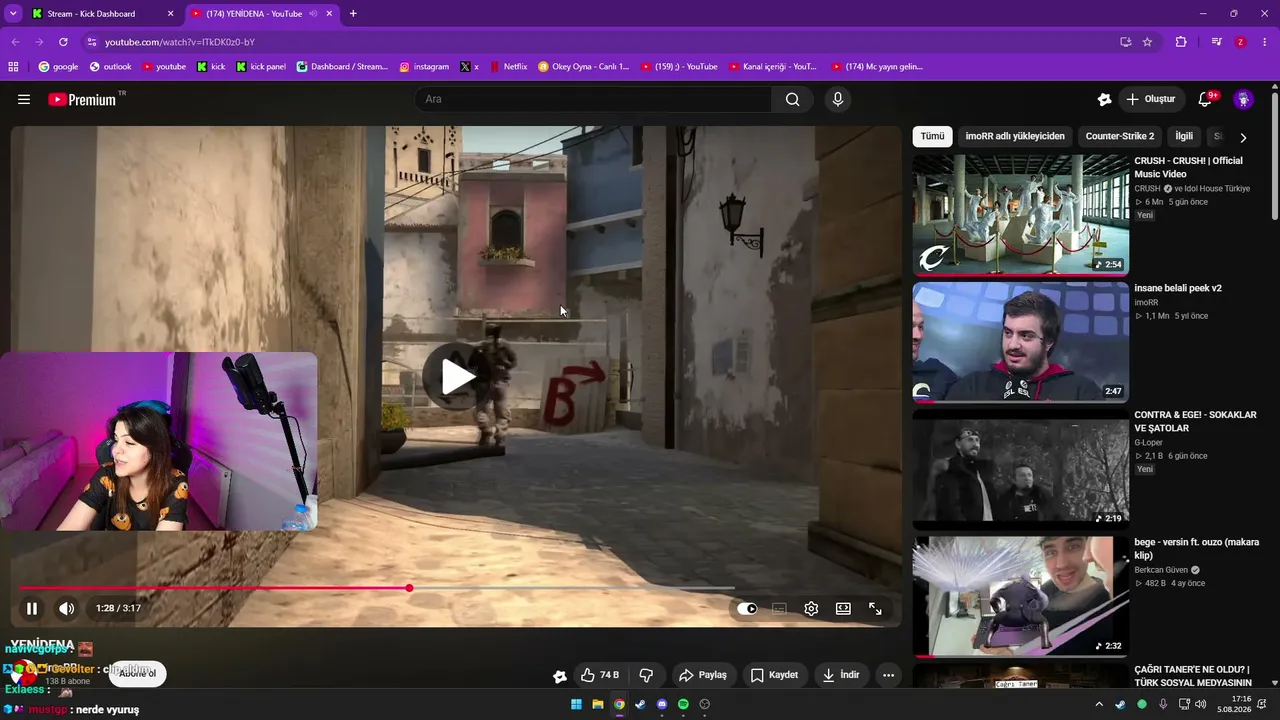Download the video with İndir
The image size is (1280, 720).
click(x=841, y=675)
